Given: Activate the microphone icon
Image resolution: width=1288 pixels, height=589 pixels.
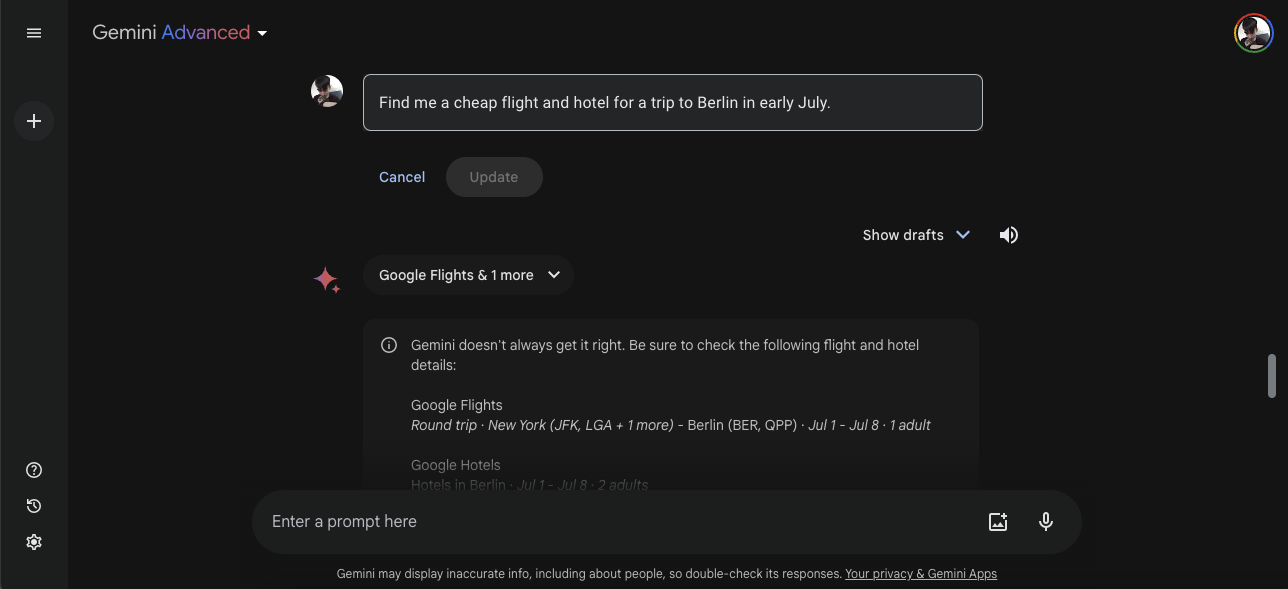Looking at the screenshot, I should [x=1046, y=521].
